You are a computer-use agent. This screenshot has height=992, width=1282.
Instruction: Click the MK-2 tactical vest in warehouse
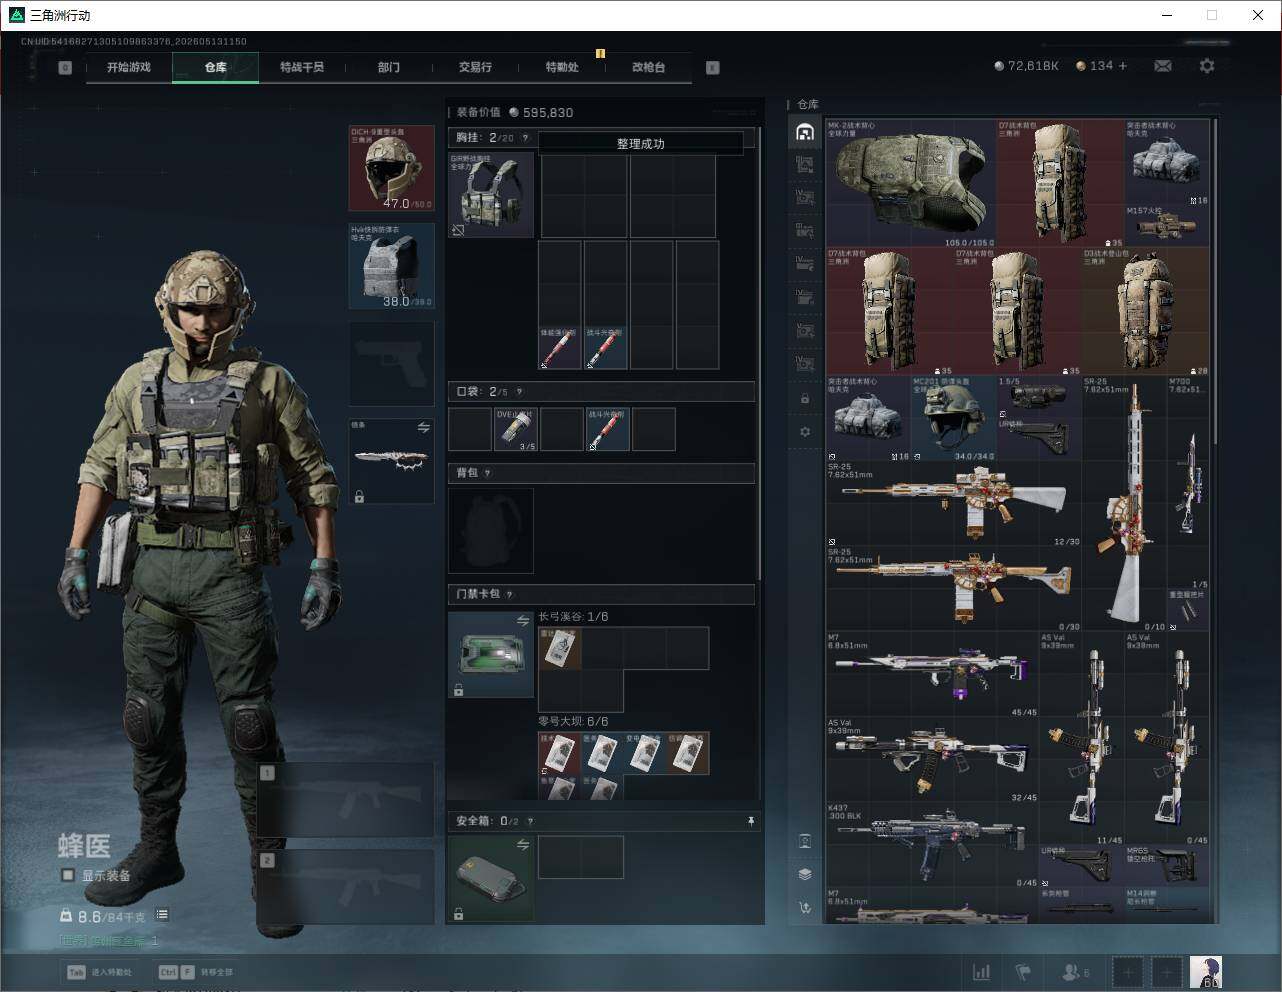point(911,184)
